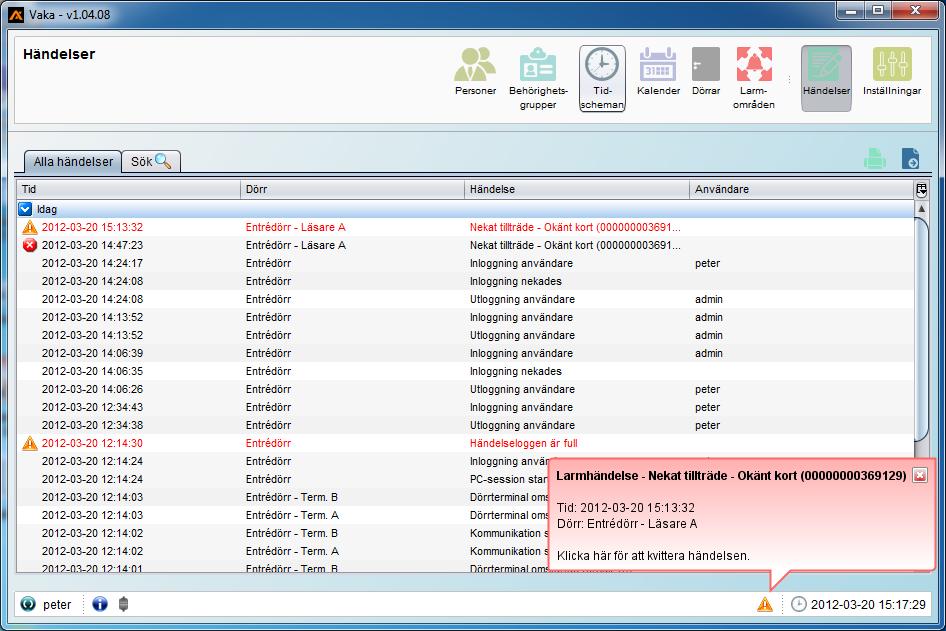
Task: Select 'Utloggning användare' row at 14:13:52
Action: [465, 335]
